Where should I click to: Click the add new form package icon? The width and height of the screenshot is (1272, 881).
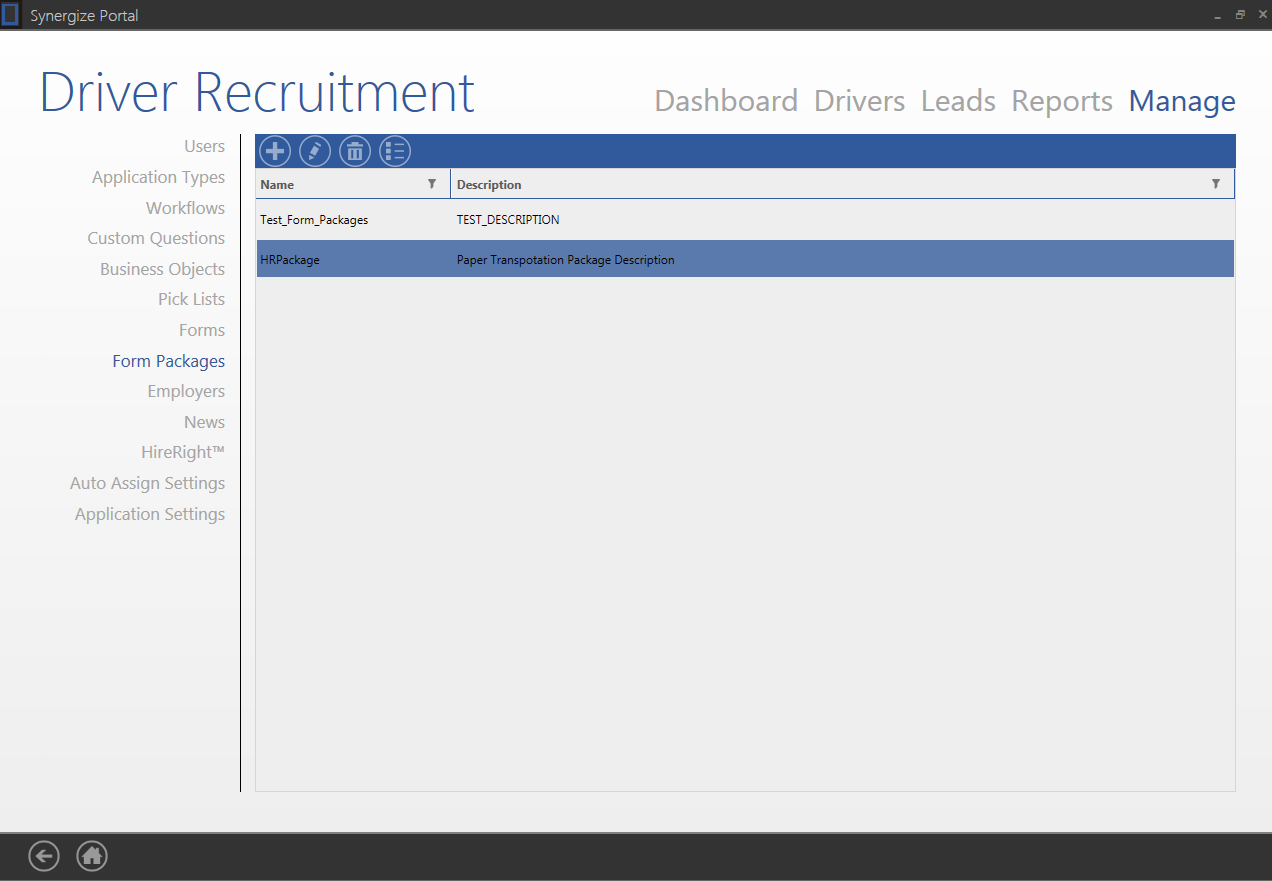(275, 151)
